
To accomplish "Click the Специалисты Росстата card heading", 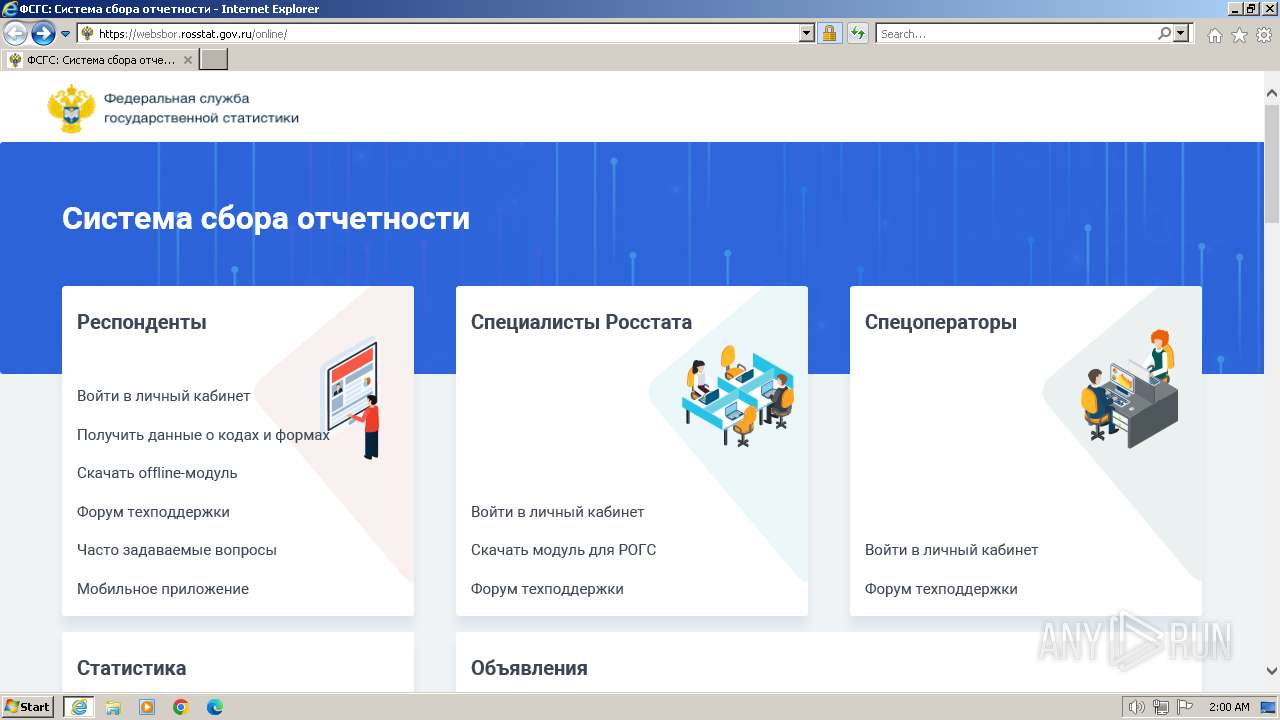I will tap(581, 322).
